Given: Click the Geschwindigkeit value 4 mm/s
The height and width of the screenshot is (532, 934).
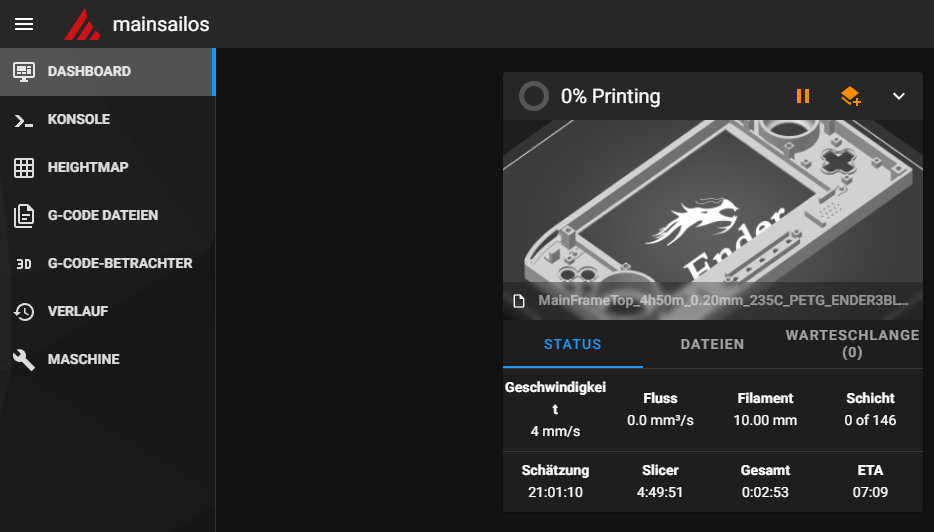Looking at the screenshot, I should pyautogui.click(x=555, y=431).
